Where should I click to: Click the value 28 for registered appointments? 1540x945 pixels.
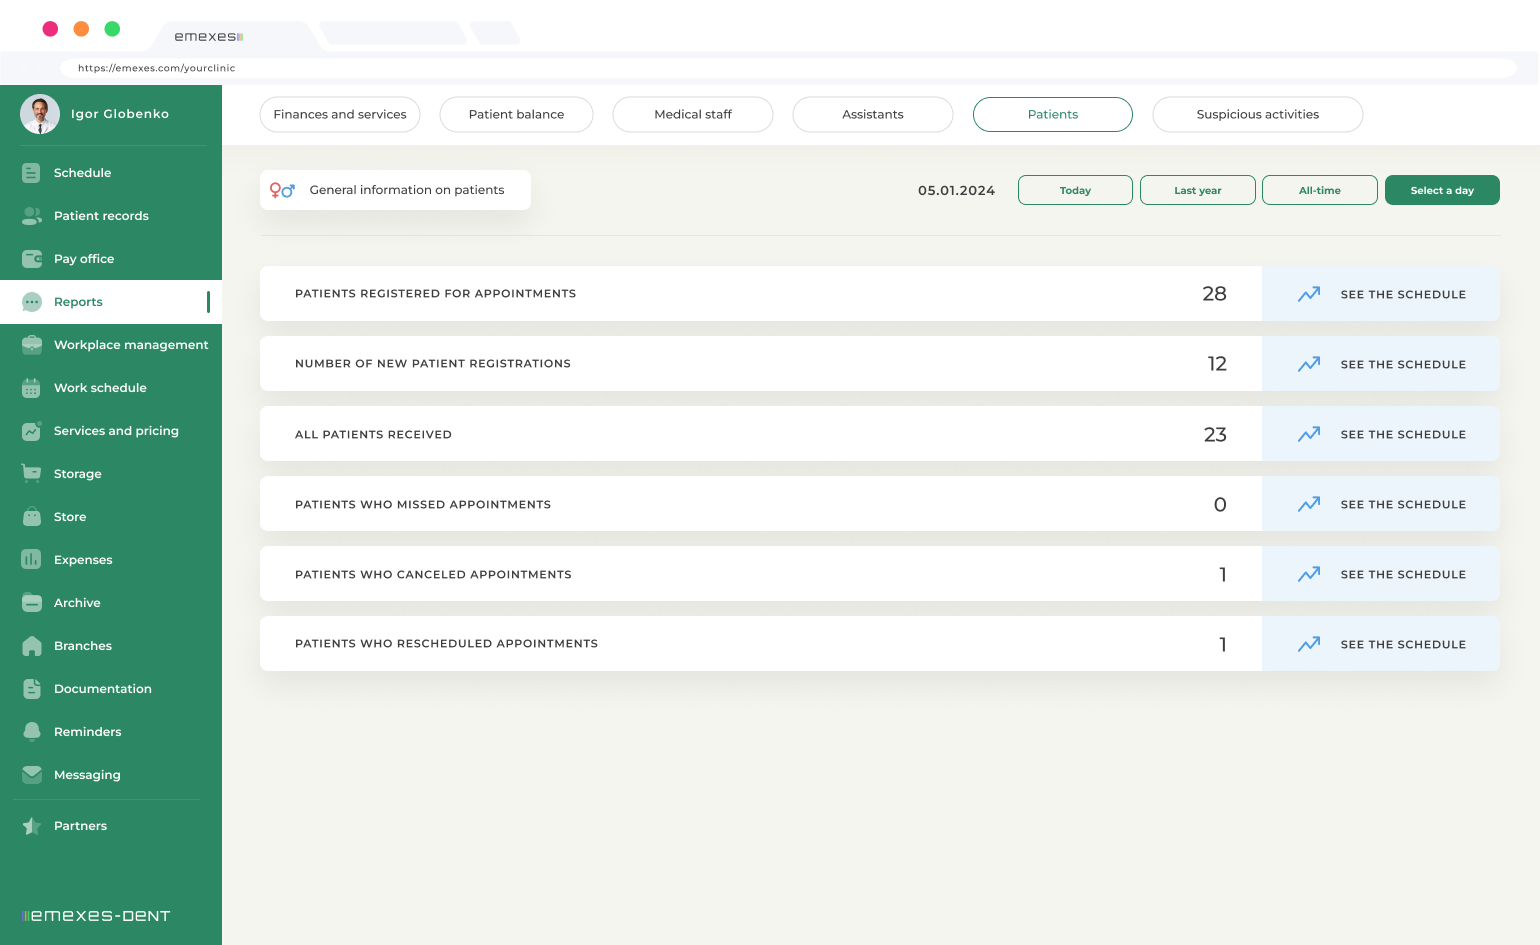pyautogui.click(x=1214, y=294)
